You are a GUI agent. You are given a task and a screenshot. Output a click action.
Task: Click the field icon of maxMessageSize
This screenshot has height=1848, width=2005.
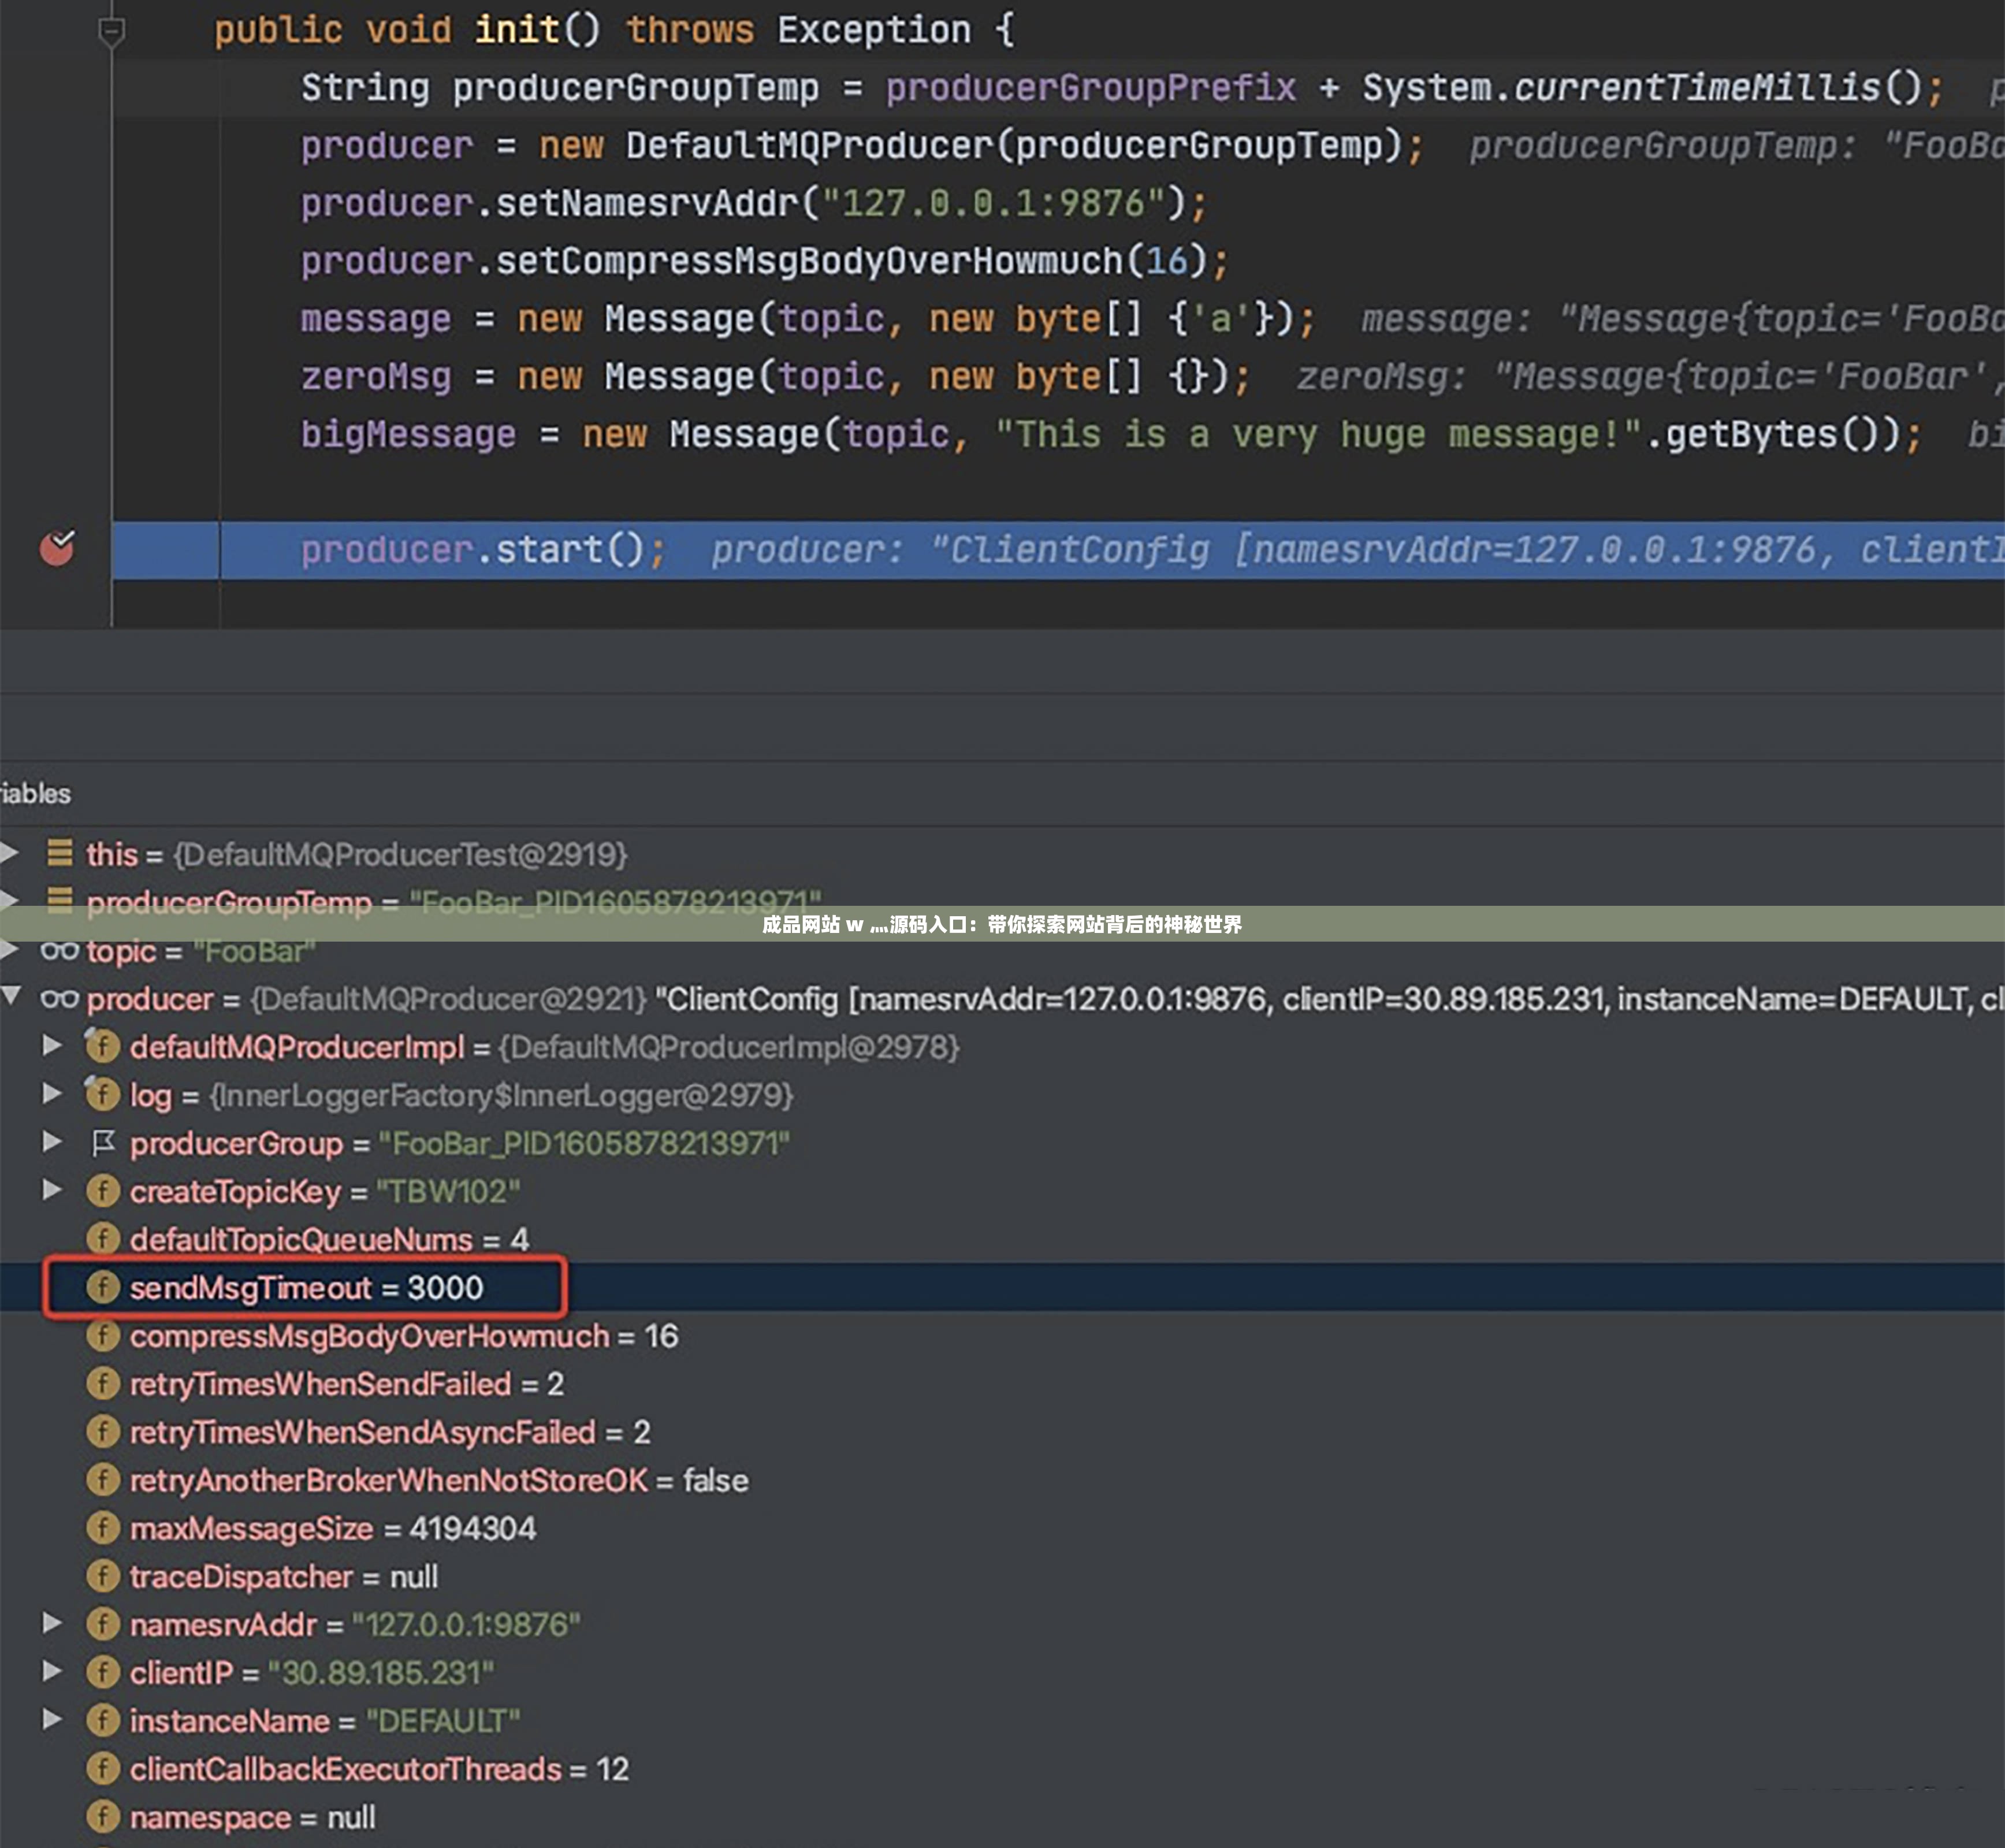point(103,1528)
